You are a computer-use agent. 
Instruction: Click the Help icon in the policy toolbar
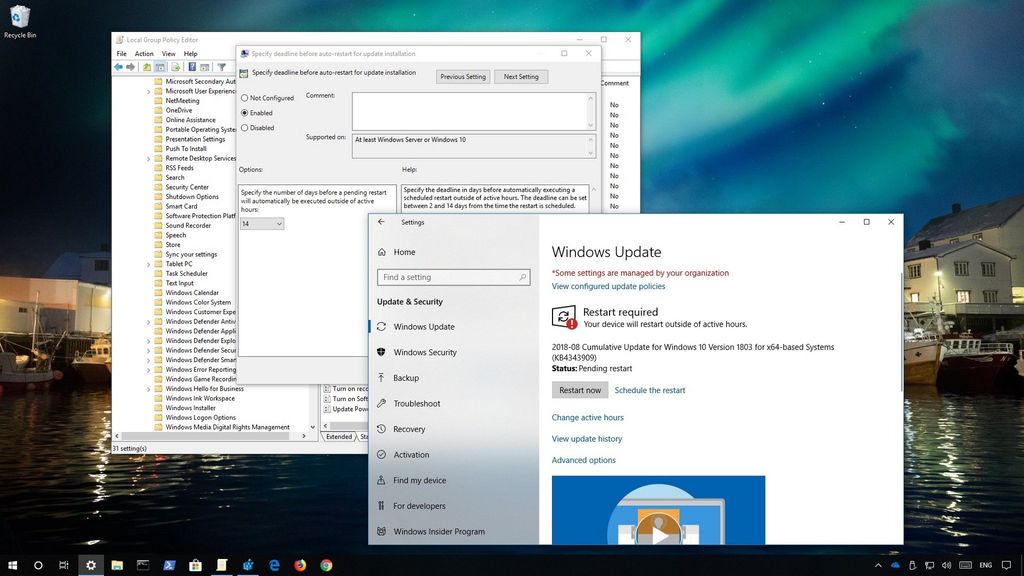point(194,67)
